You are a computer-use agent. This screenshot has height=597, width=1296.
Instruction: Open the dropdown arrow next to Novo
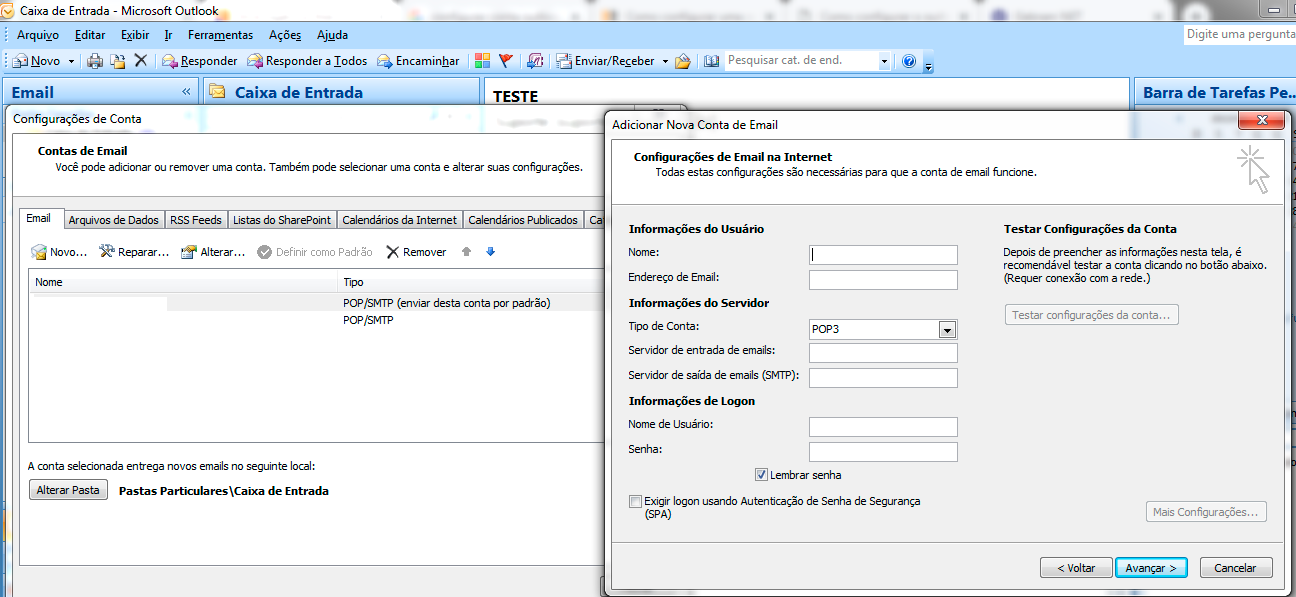click(71, 61)
